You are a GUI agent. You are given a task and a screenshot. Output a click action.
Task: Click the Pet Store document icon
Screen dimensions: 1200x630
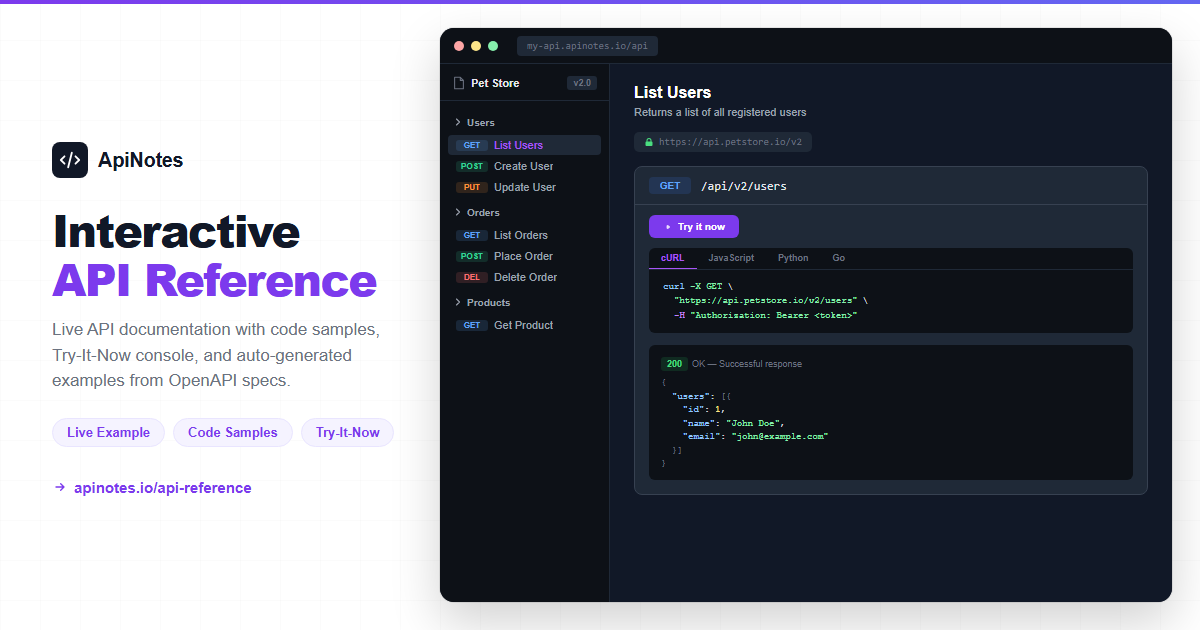(x=459, y=83)
